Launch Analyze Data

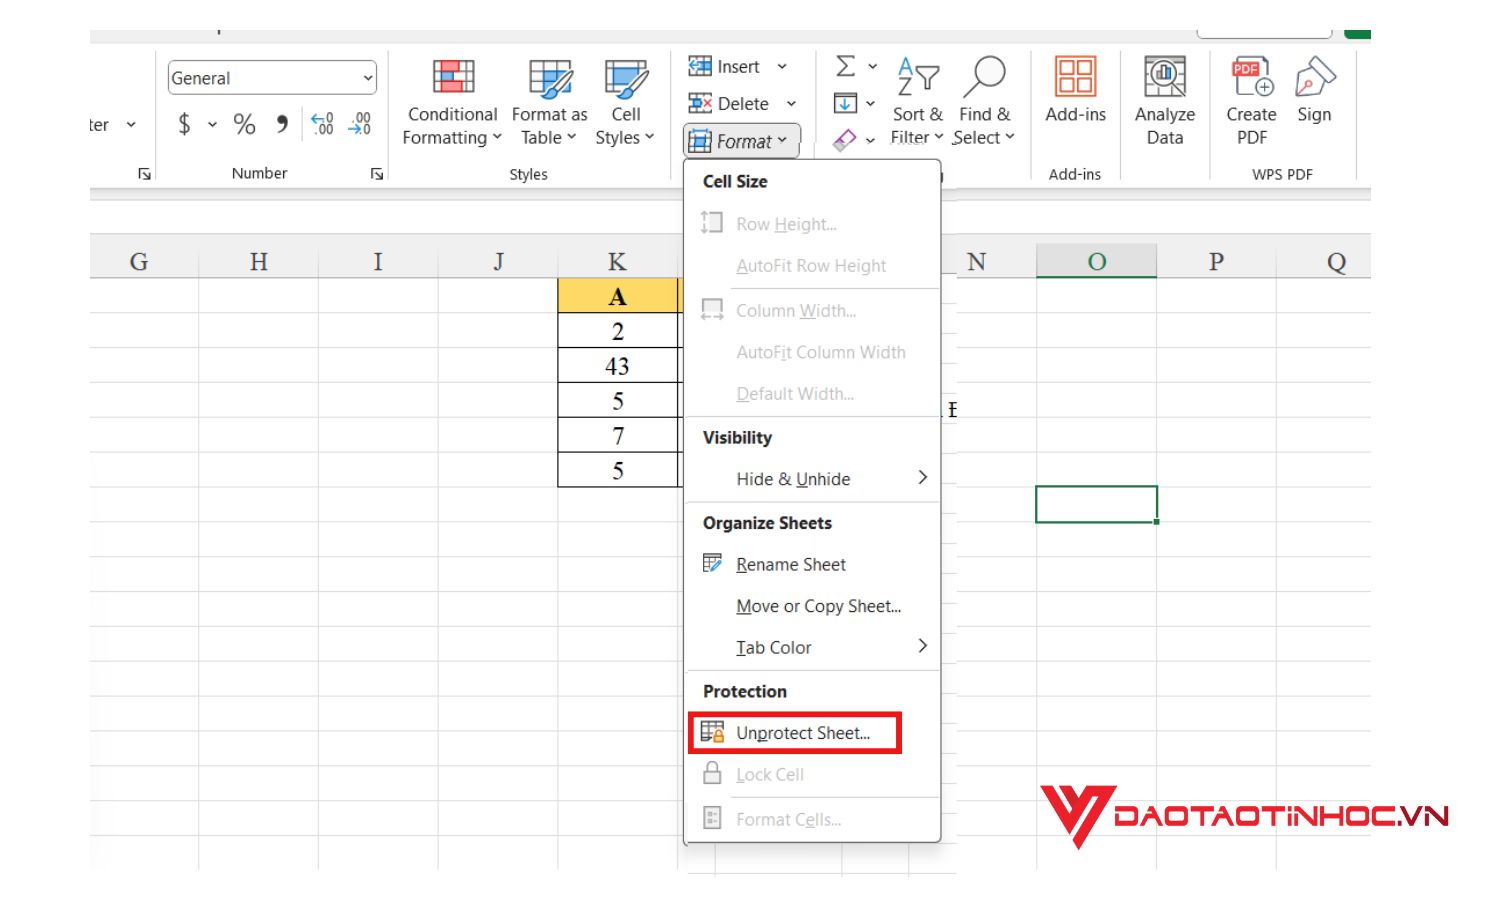1164,100
